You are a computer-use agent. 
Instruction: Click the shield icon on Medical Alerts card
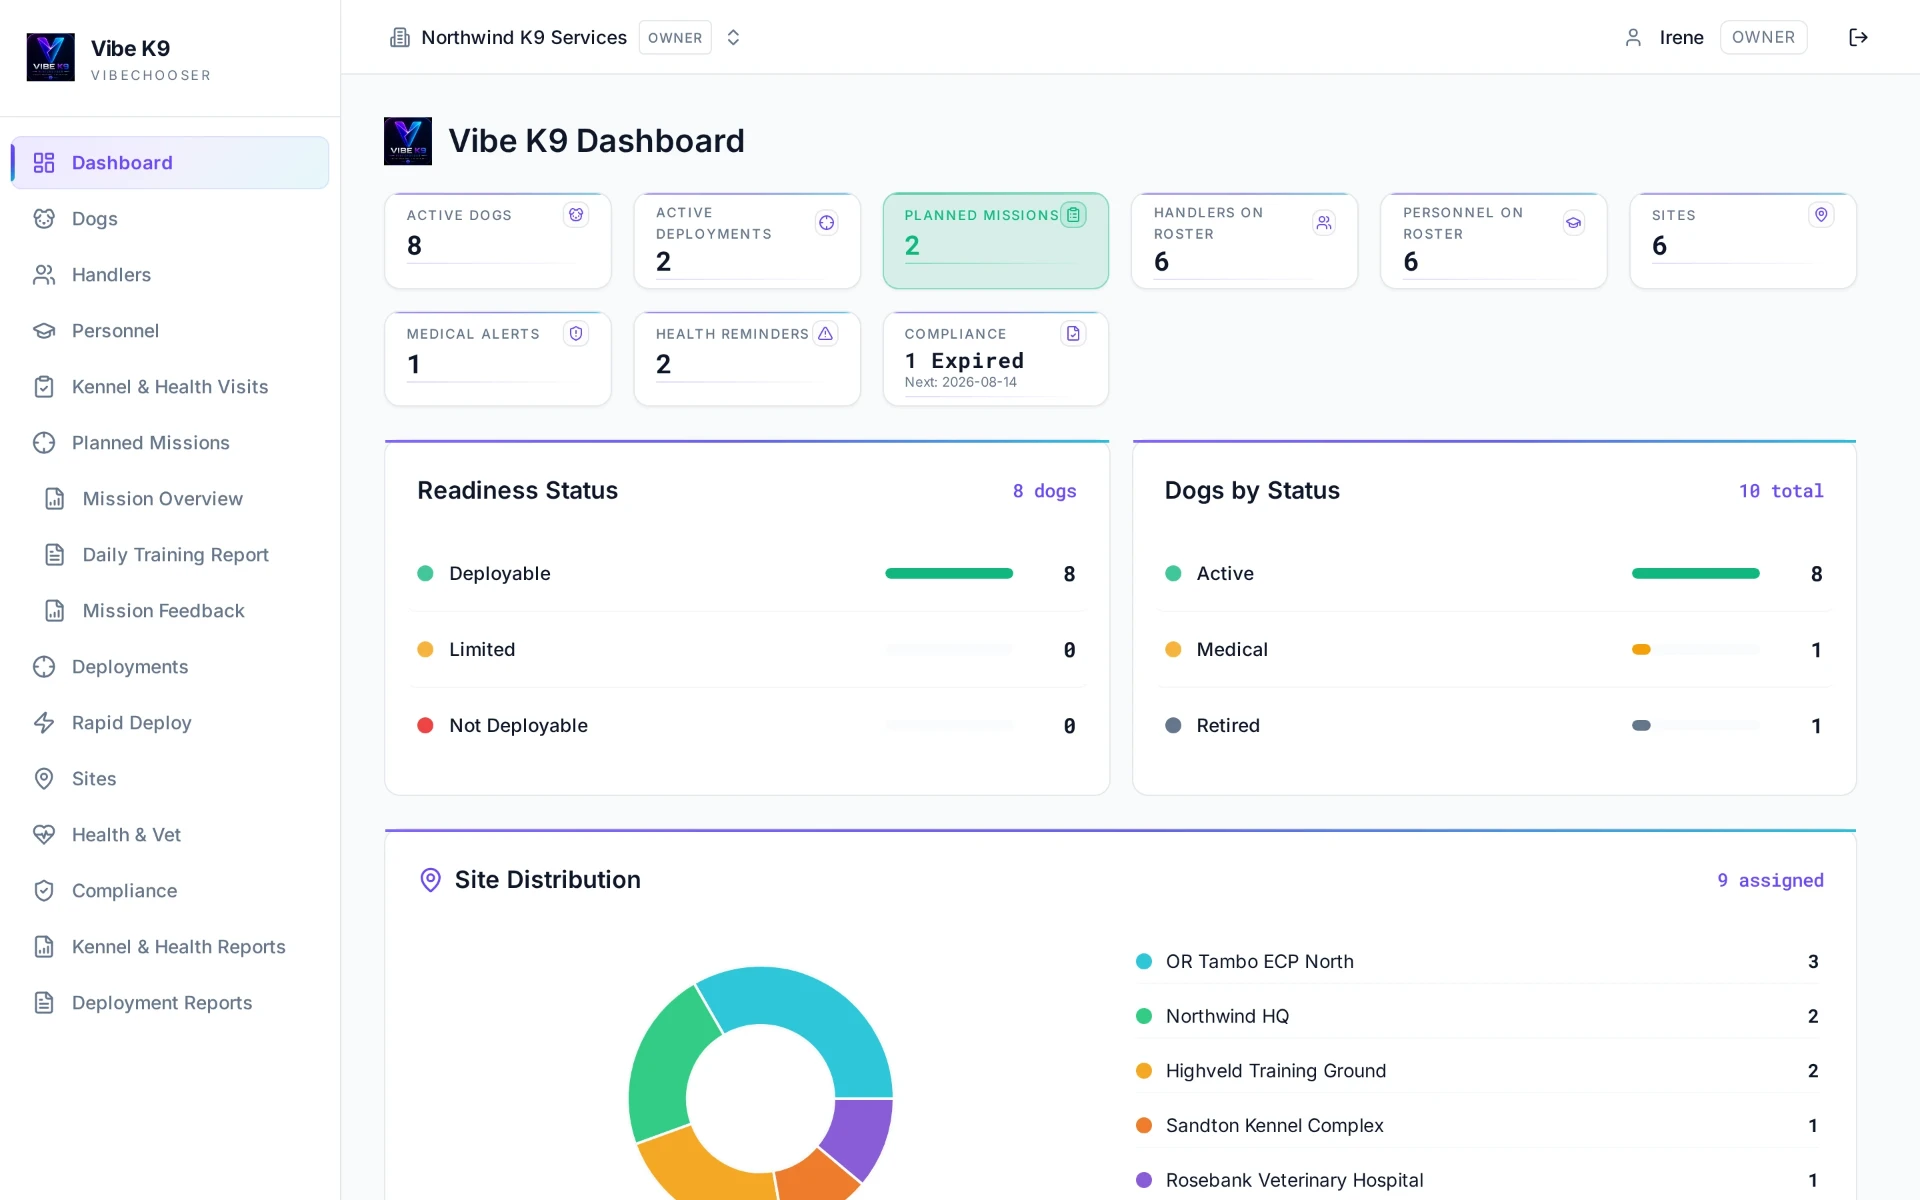click(576, 334)
